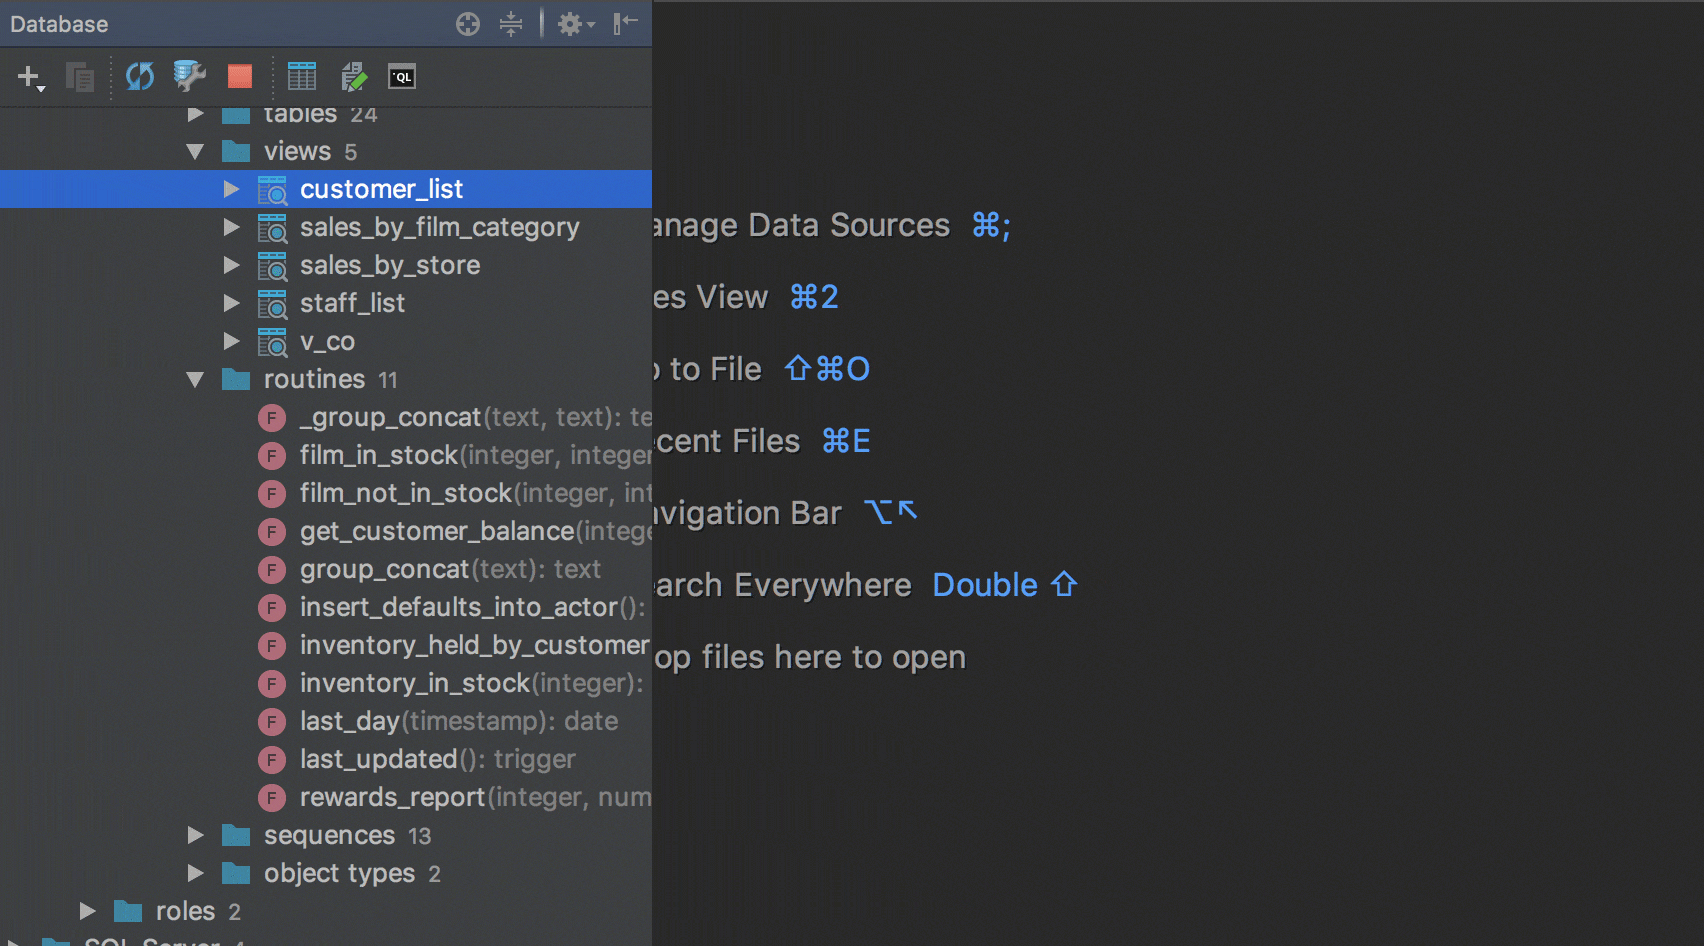This screenshot has width=1704, height=946.
Task: Collapse the routines folder
Action: click(x=196, y=379)
